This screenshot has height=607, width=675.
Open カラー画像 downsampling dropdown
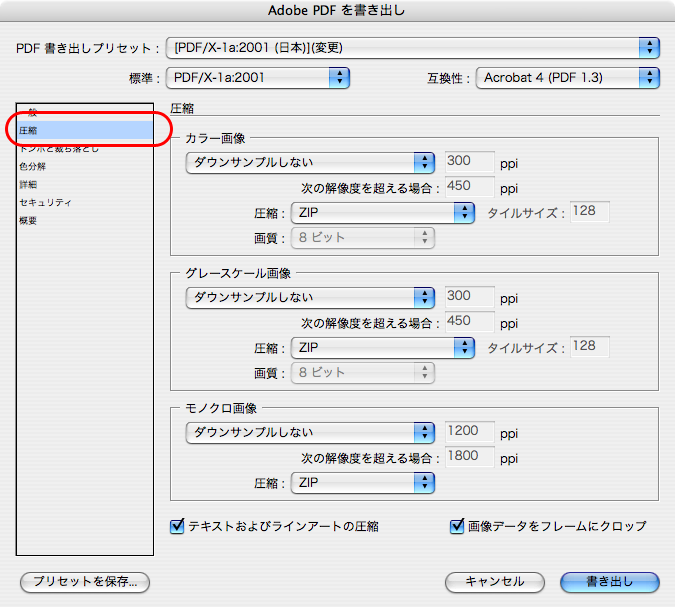(310, 163)
